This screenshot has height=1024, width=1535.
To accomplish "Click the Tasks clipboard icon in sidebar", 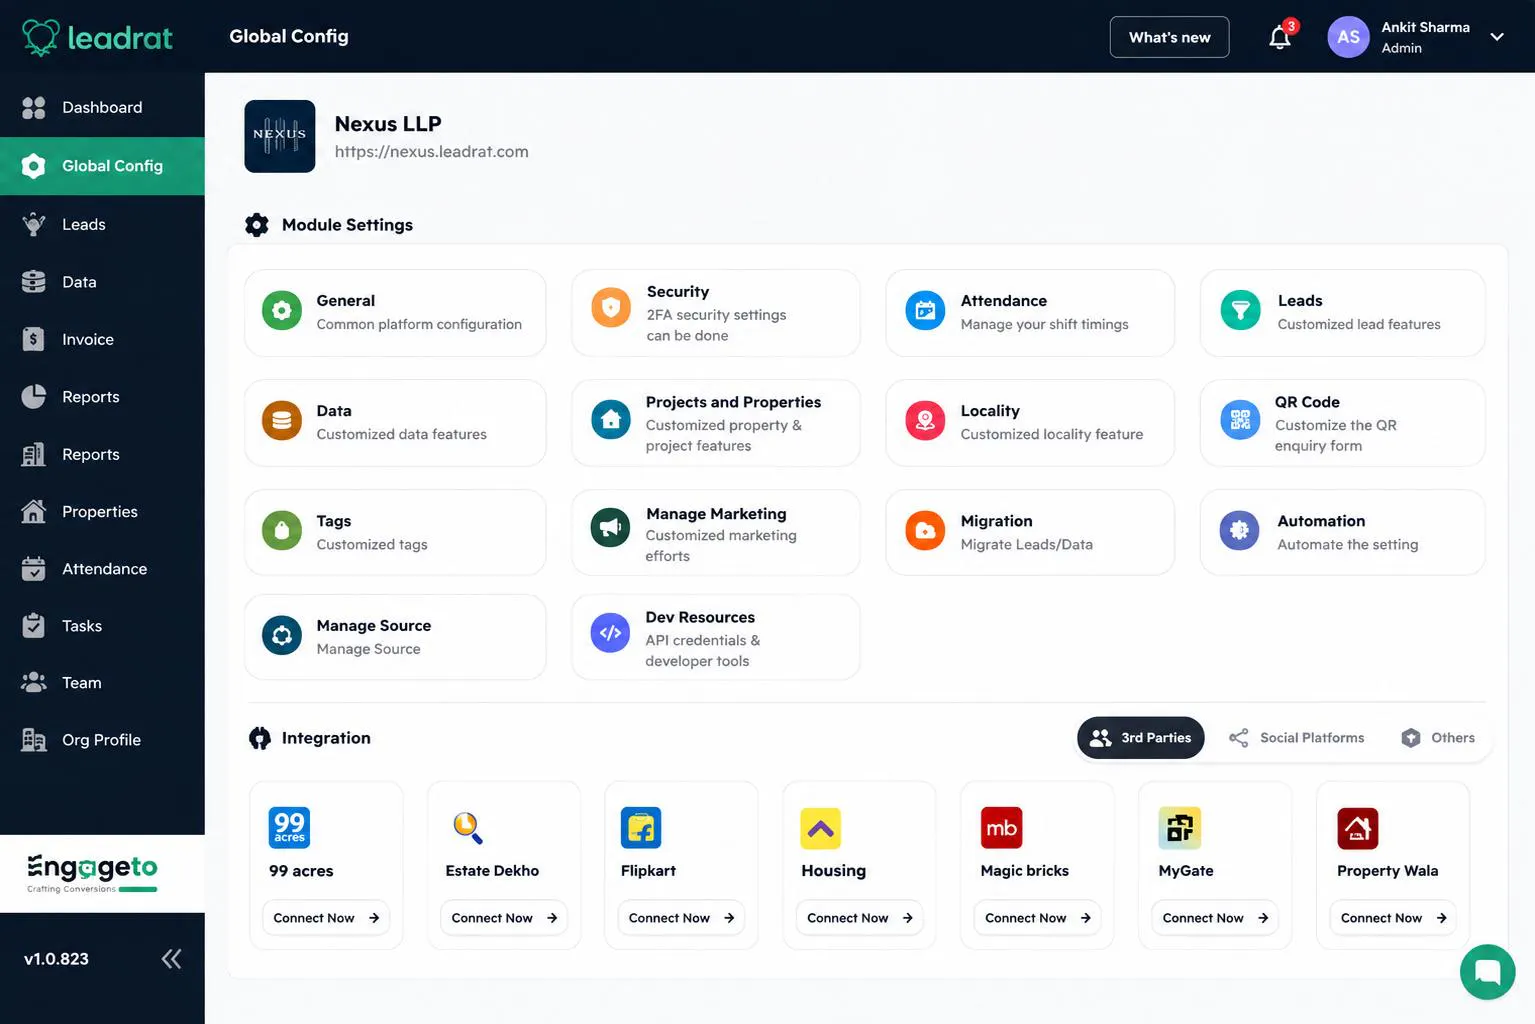I will pyautogui.click(x=34, y=626).
